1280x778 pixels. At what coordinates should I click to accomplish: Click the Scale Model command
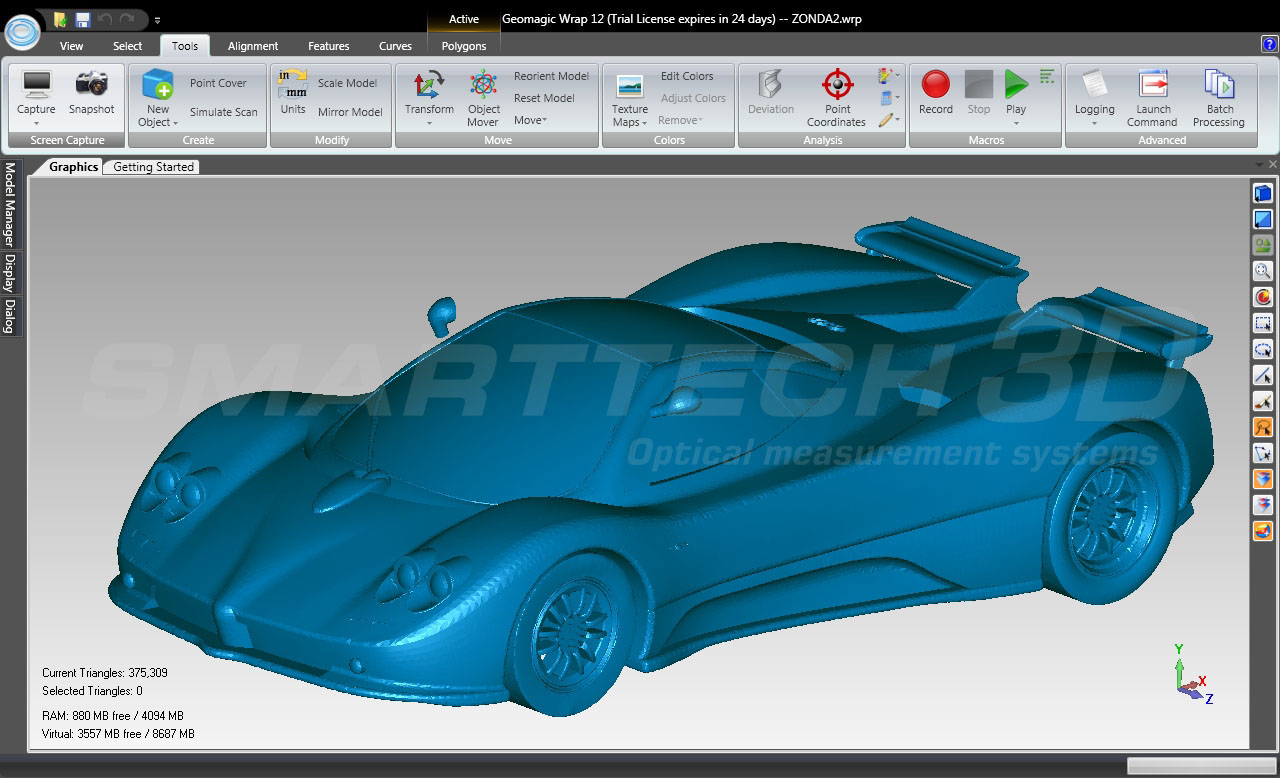[347, 83]
